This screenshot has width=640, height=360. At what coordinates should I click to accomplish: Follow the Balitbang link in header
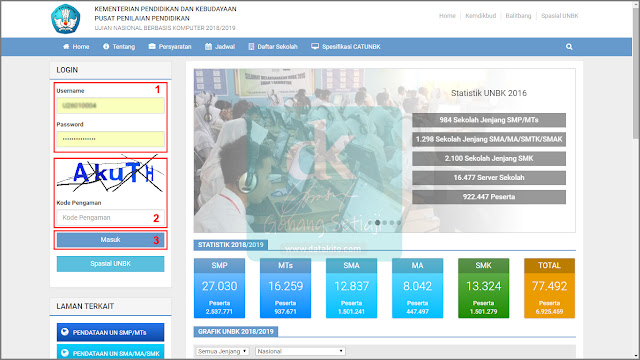point(518,16)
